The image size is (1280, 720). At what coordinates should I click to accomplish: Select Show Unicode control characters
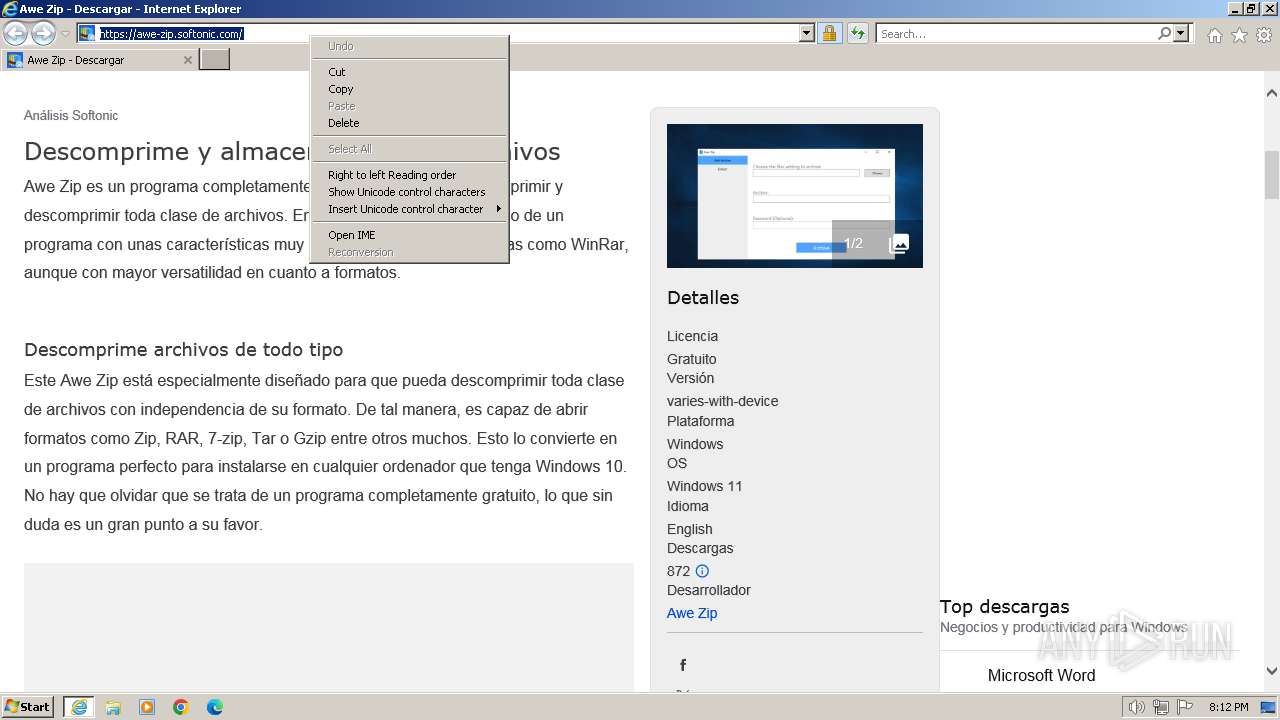410,192
